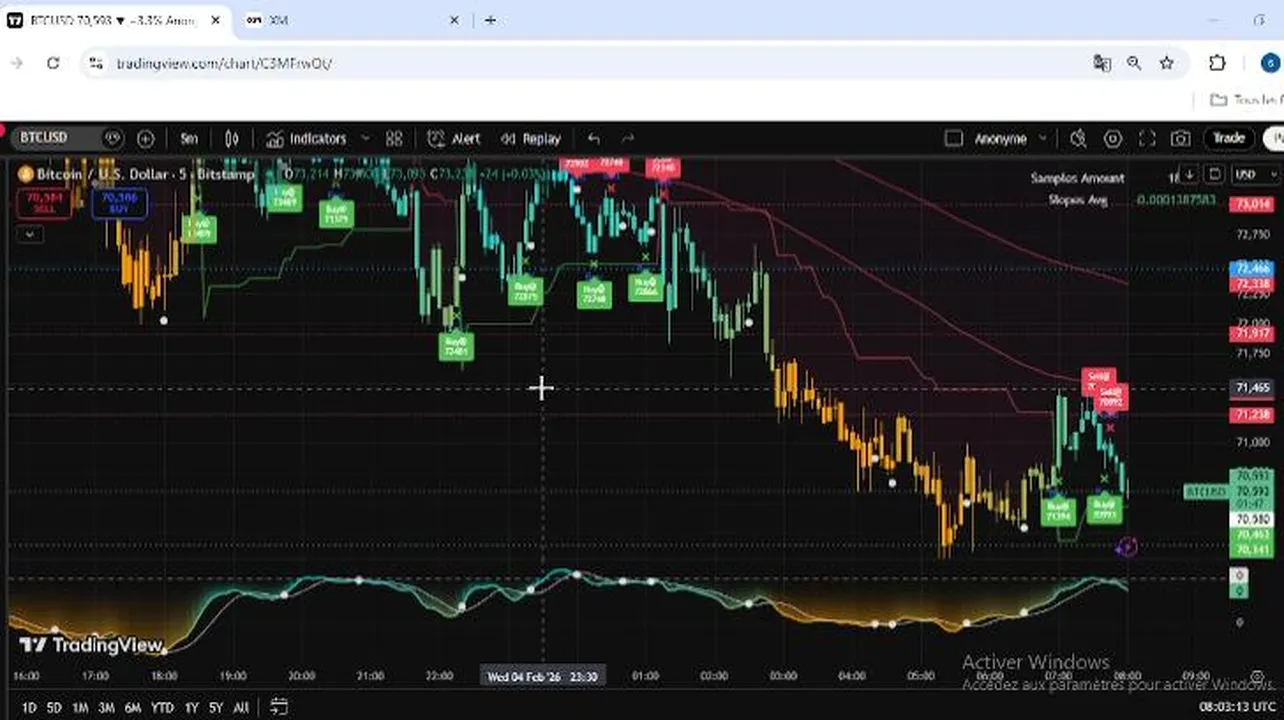Image resolution: width=1284 pixels, height=720 pixels.
Task: Switch to the XM browser tab
Action: 352,20
